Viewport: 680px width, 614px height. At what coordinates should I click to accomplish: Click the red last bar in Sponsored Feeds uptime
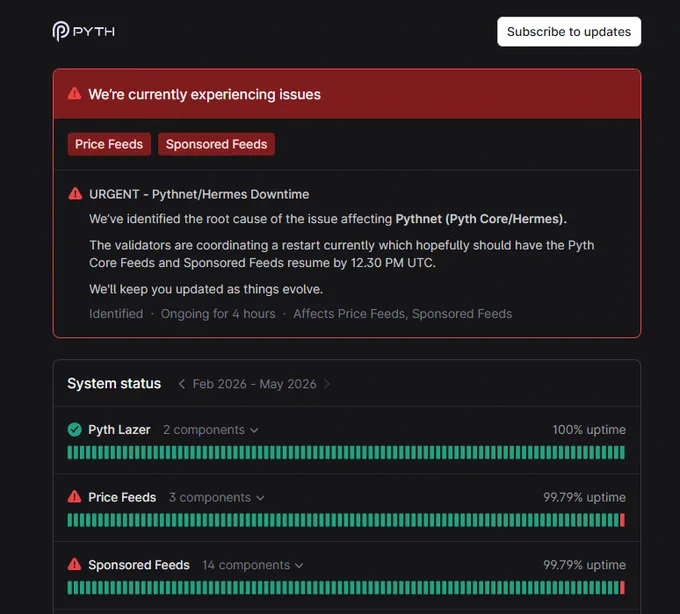[x=622, y=588]
